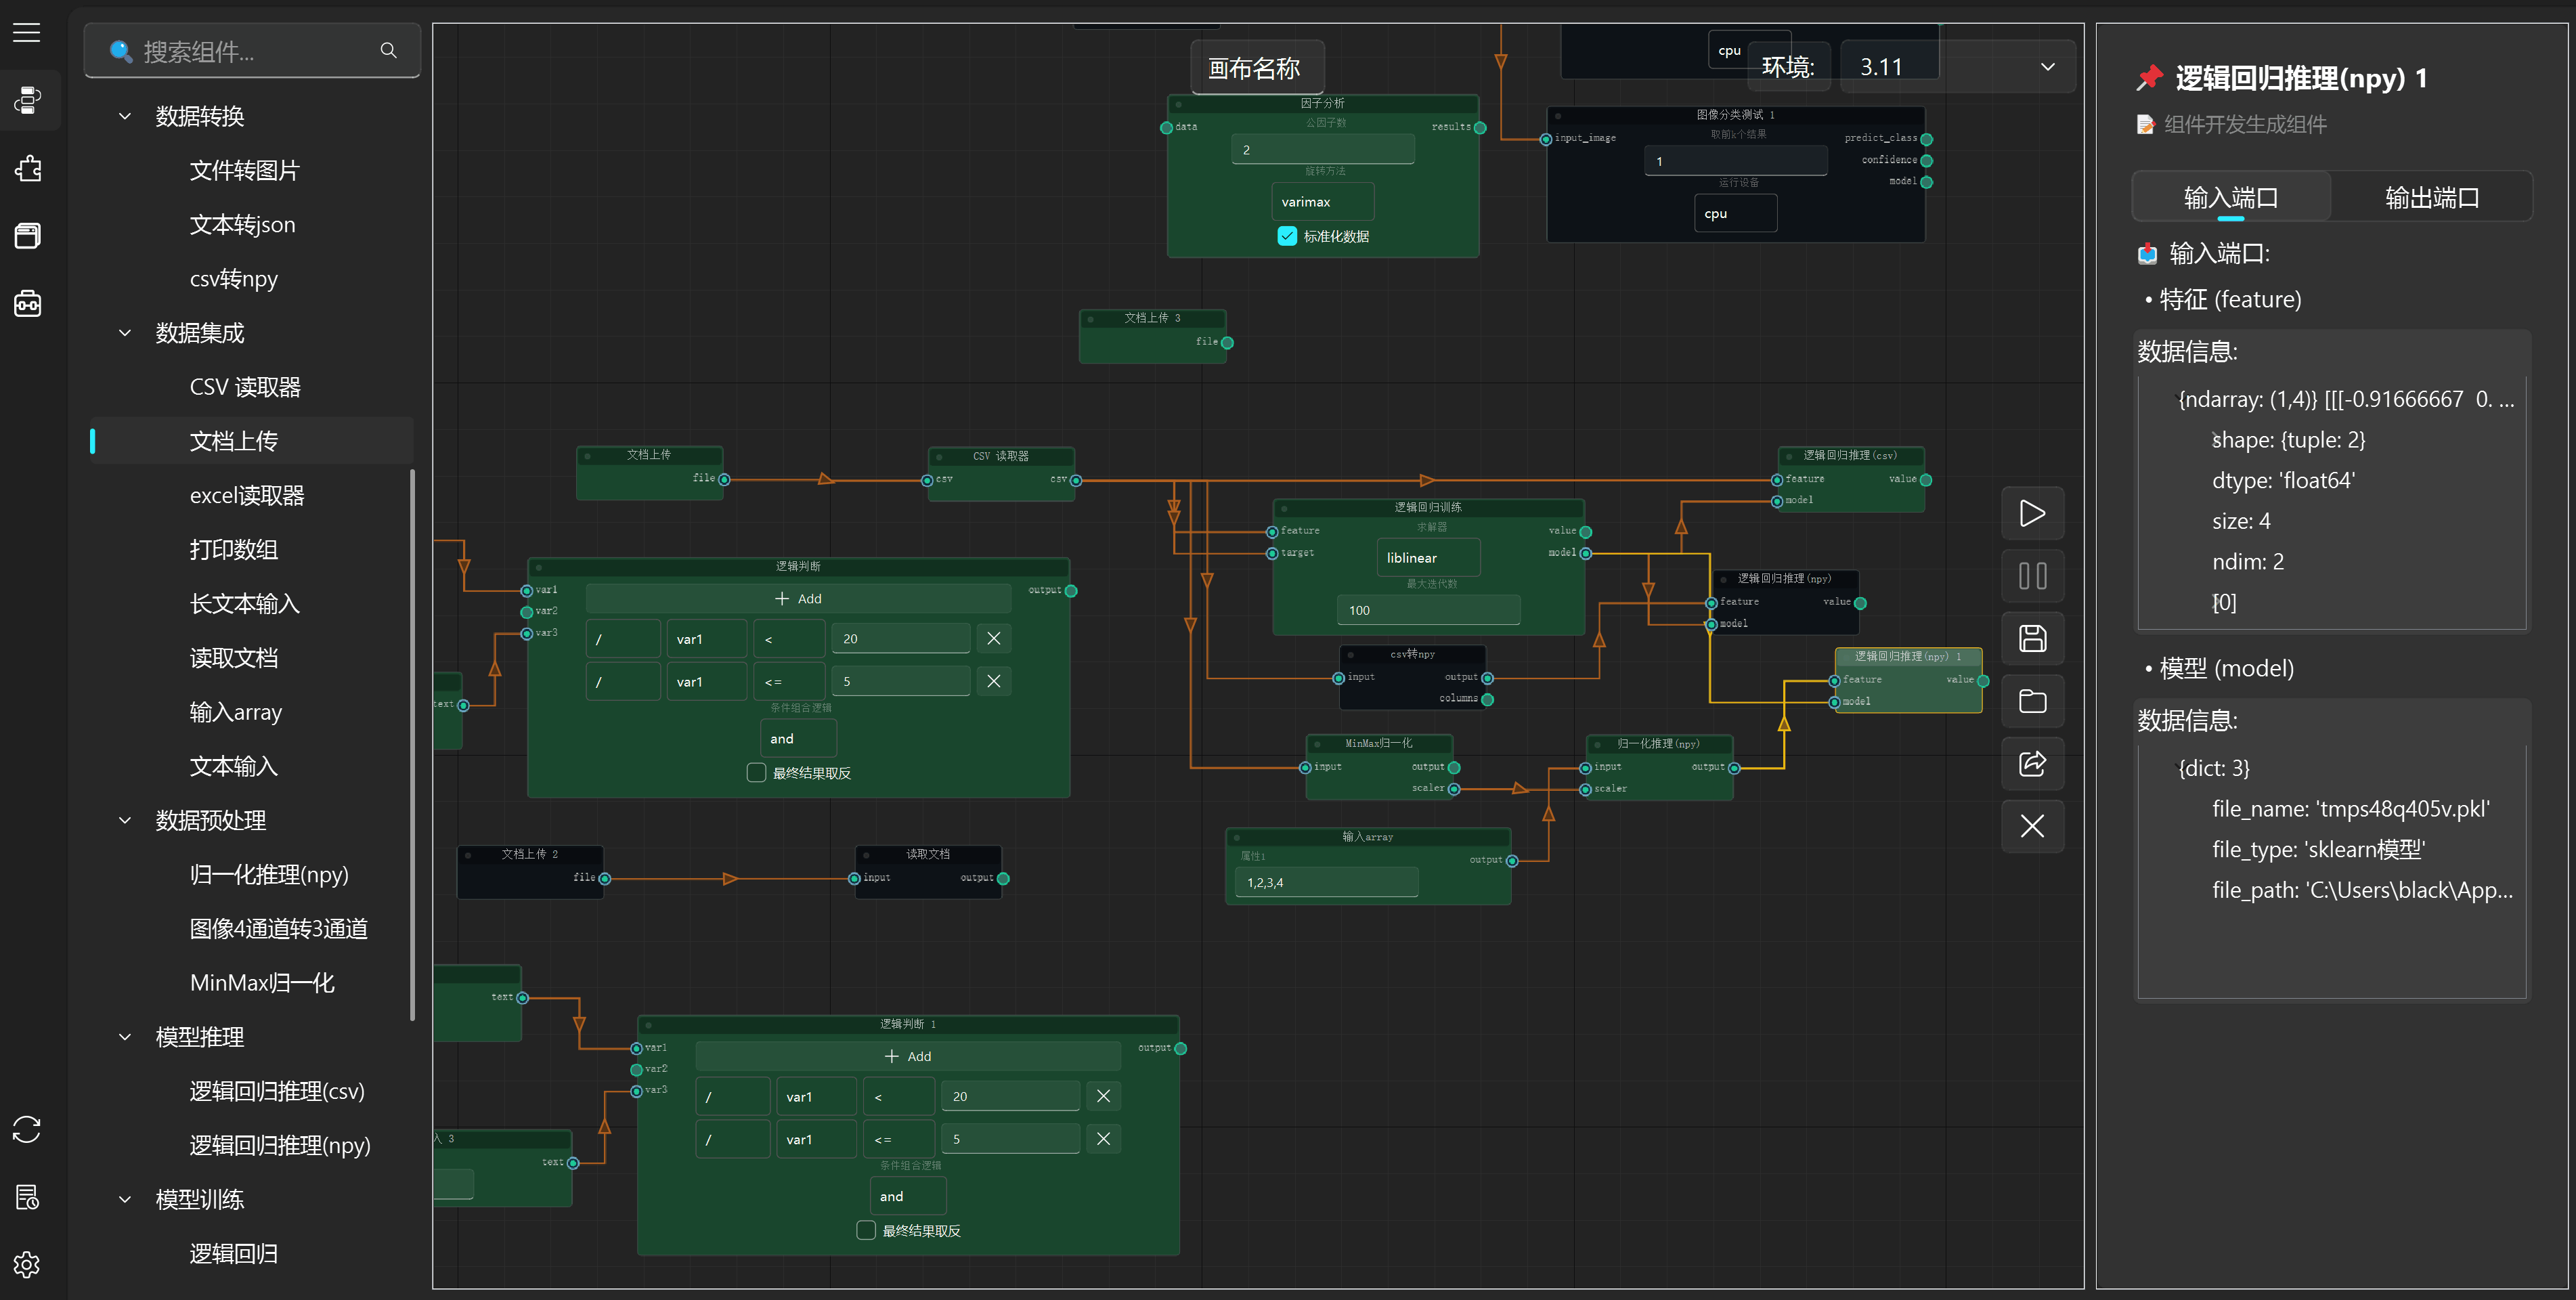Close canvas with the X tool button
The width and height of the screenshot is (2576, 1300).
coord(2032,826)
